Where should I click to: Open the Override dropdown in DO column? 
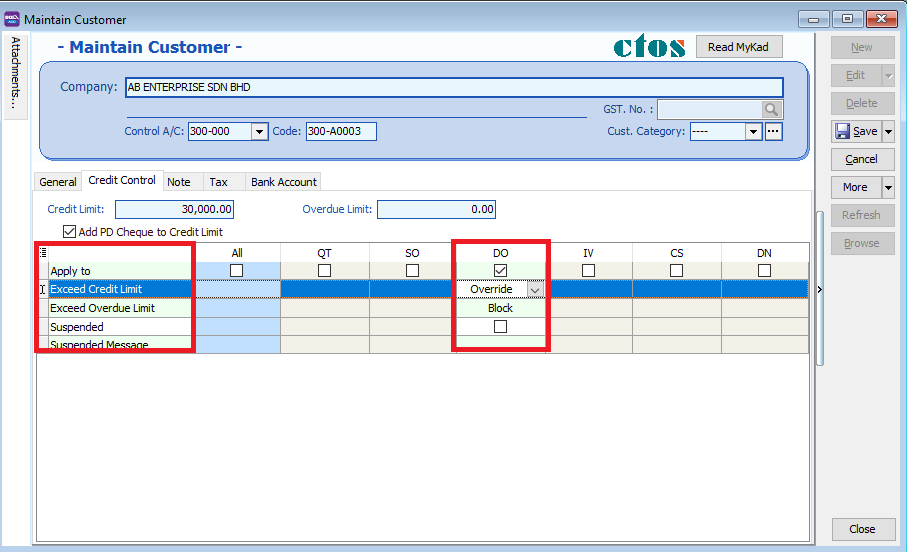(x=534, y=289)
